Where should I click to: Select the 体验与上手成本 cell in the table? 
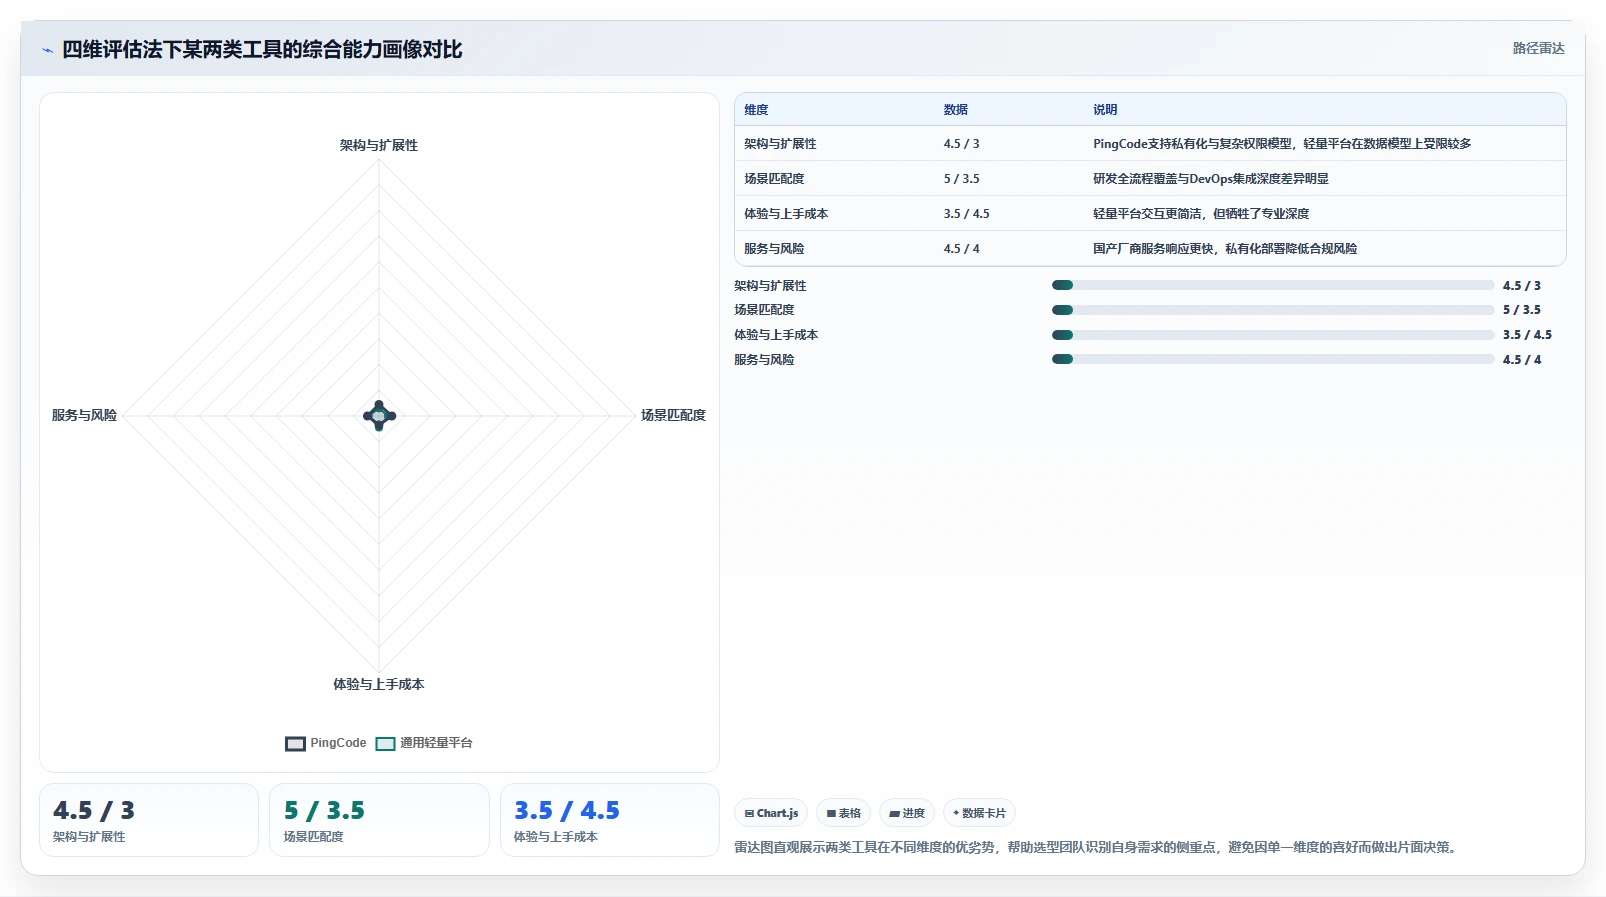786,214
